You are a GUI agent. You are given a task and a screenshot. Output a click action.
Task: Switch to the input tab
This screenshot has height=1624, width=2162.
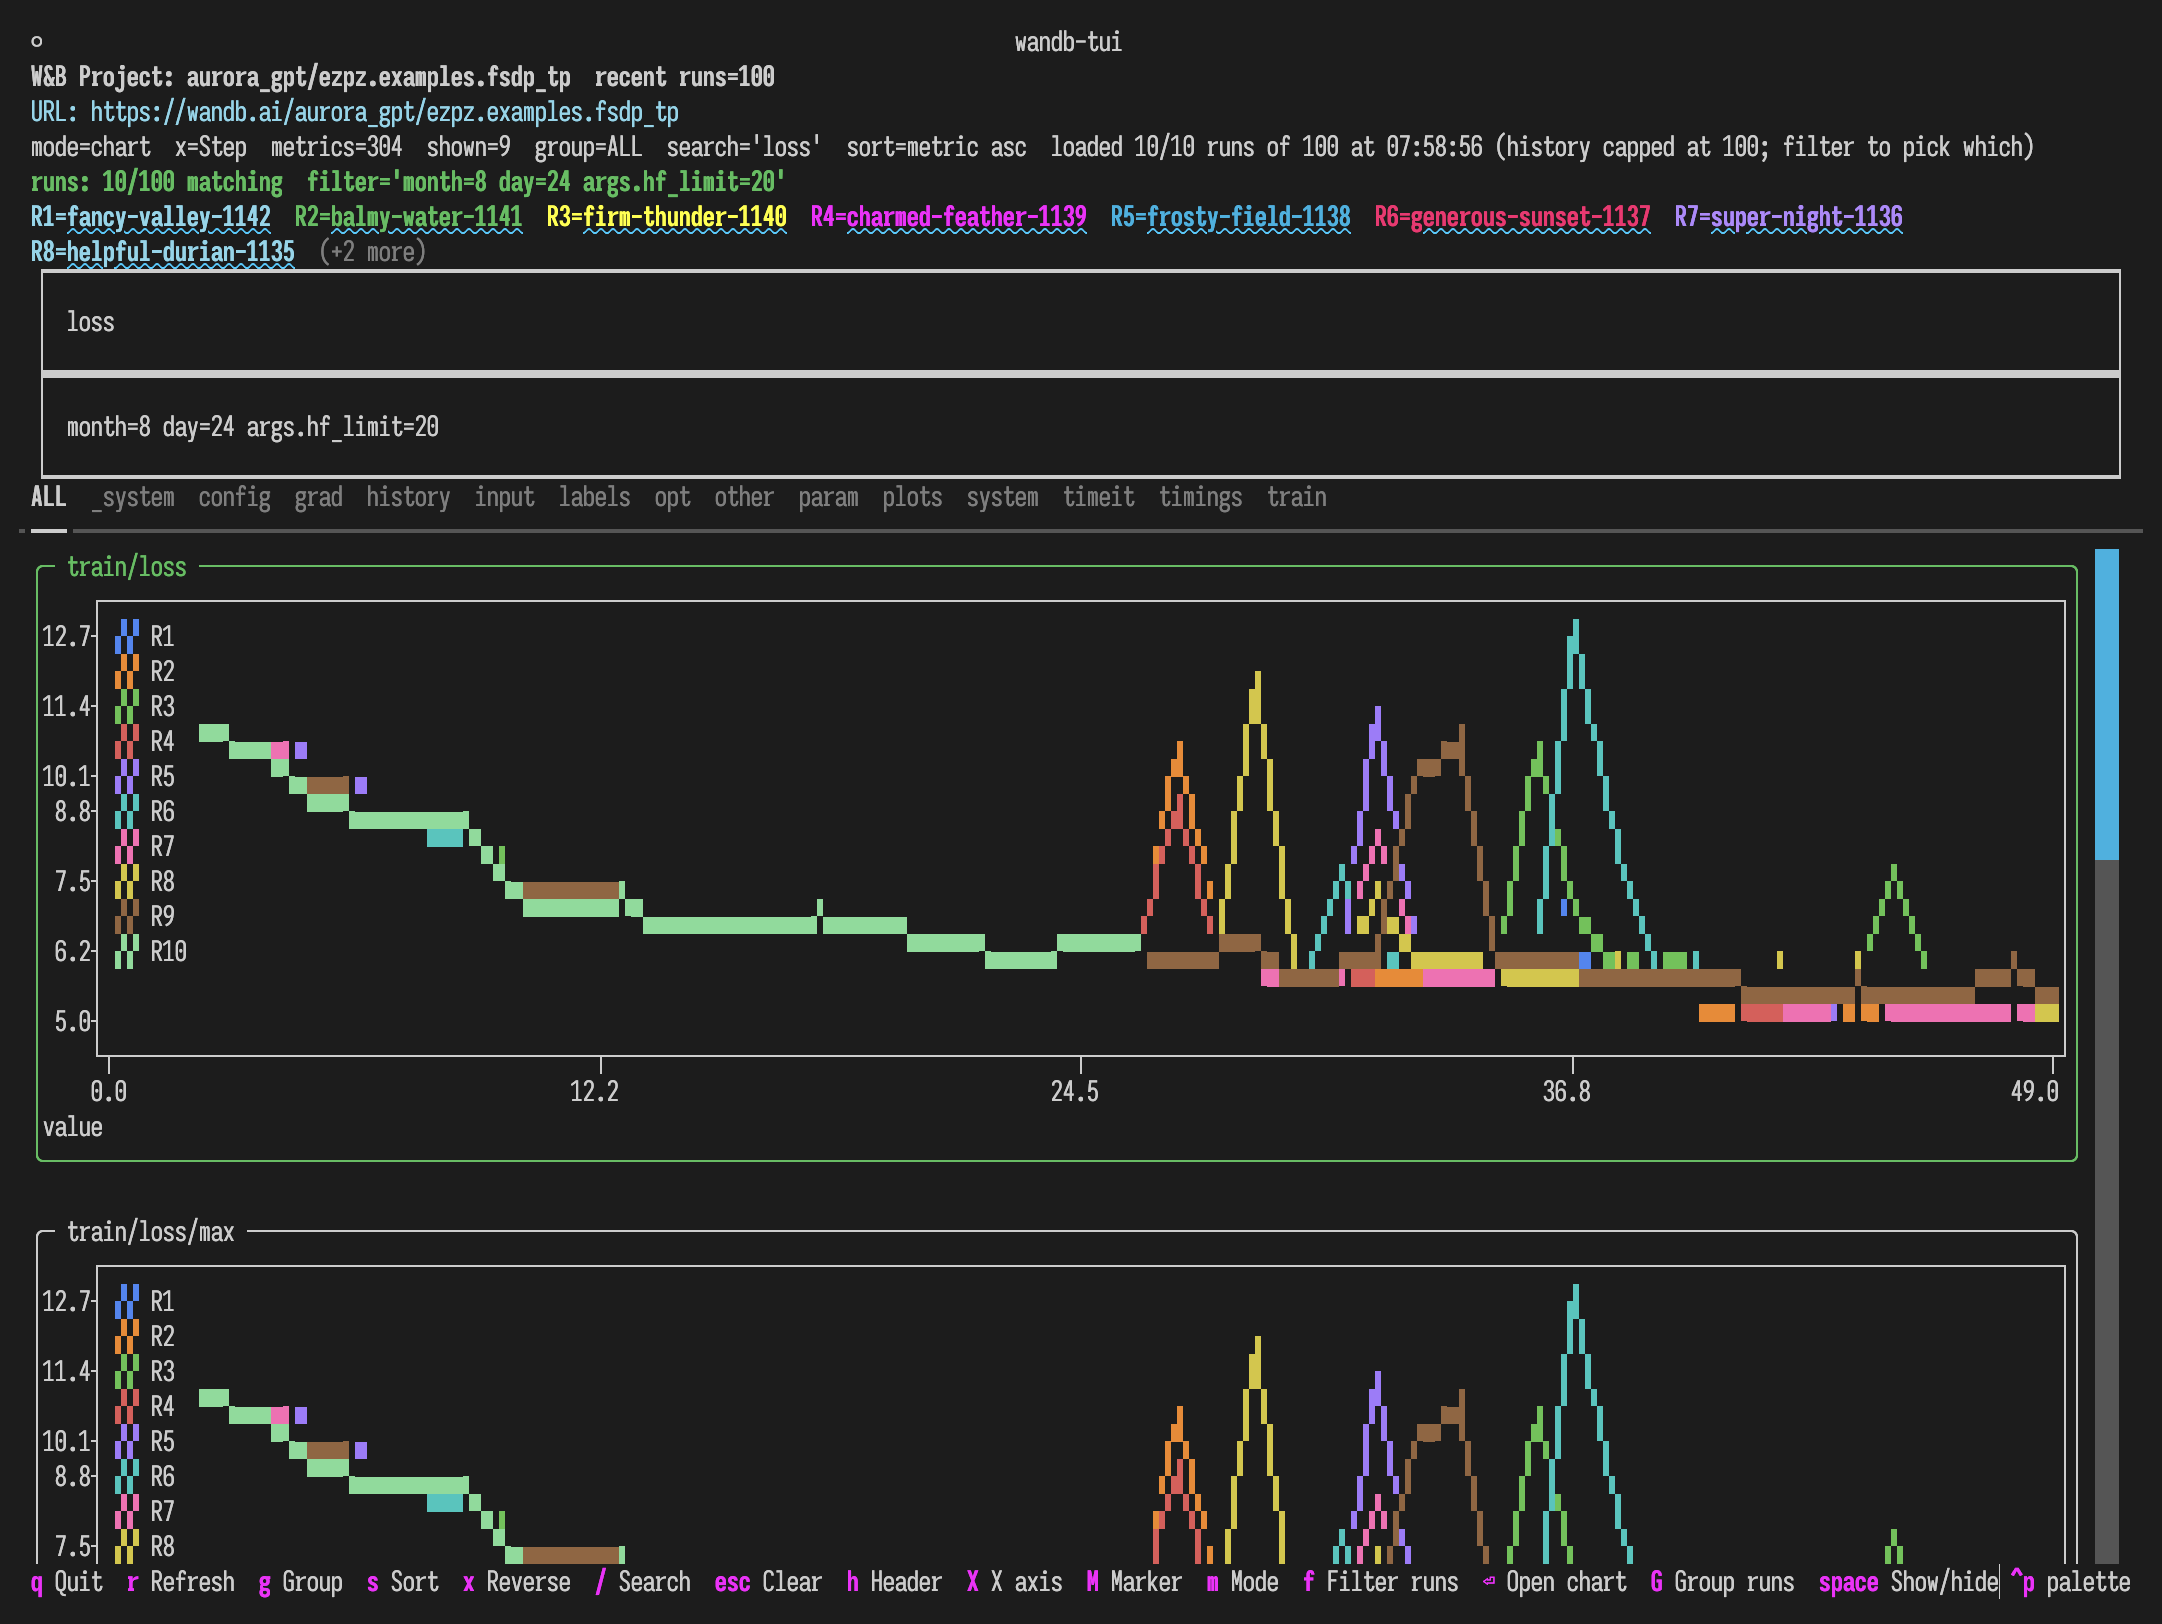(x=504, y=497)
